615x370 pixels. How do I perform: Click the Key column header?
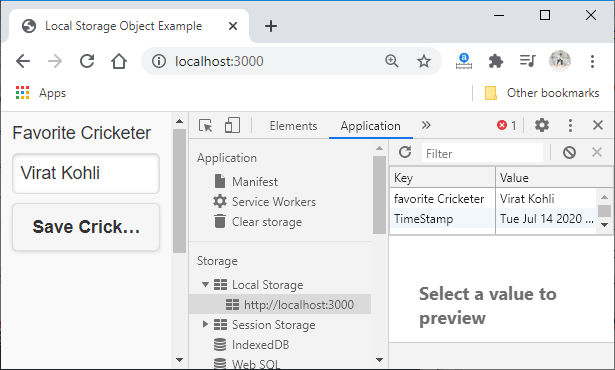[x=442, y=178]
